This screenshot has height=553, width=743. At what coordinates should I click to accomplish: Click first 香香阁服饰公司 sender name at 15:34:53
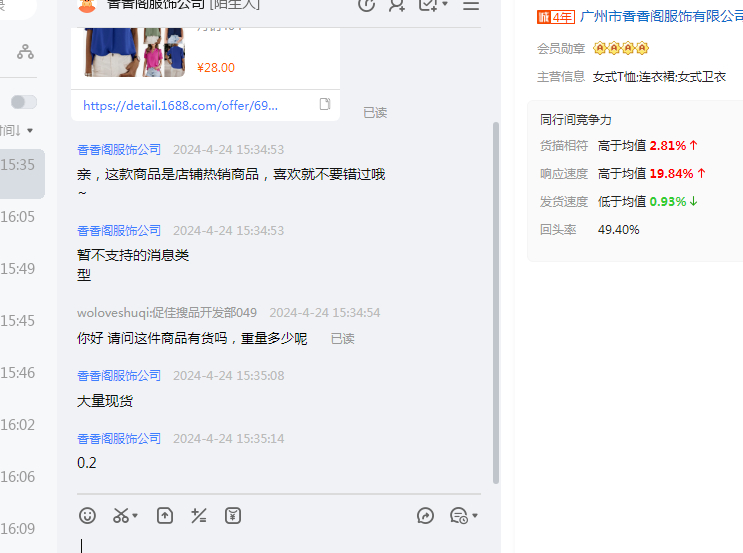coord(119,150)
